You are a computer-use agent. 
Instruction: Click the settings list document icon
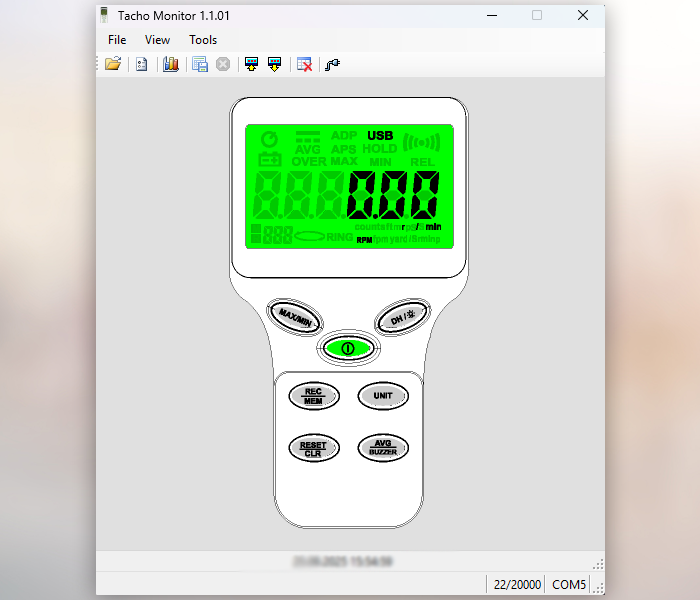(x=142, y=64)
